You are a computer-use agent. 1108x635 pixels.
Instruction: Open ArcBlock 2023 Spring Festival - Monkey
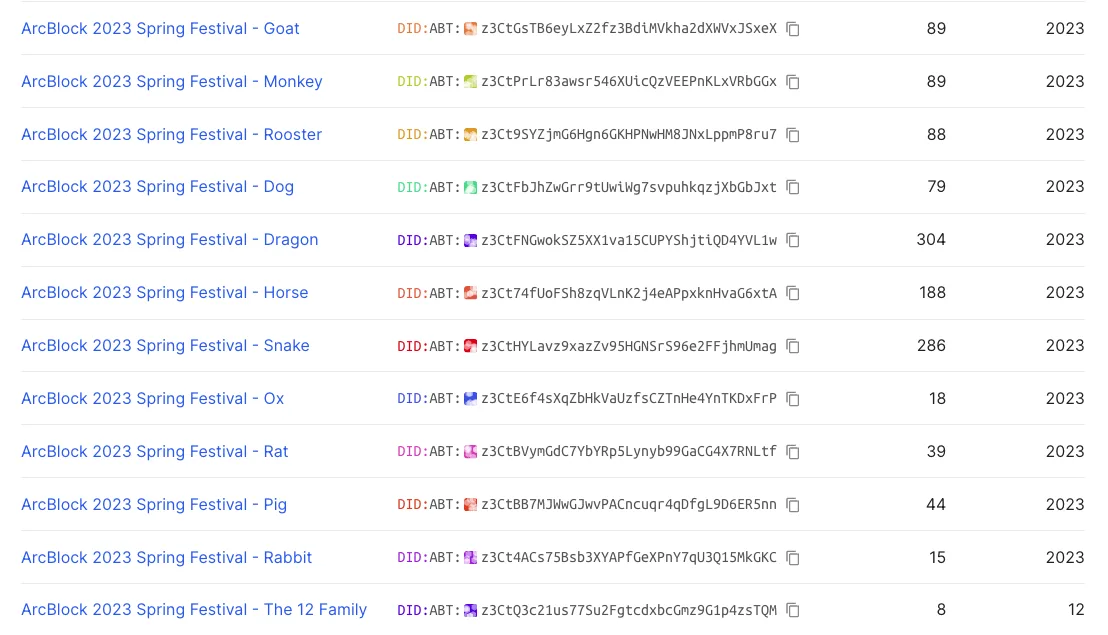172,81
